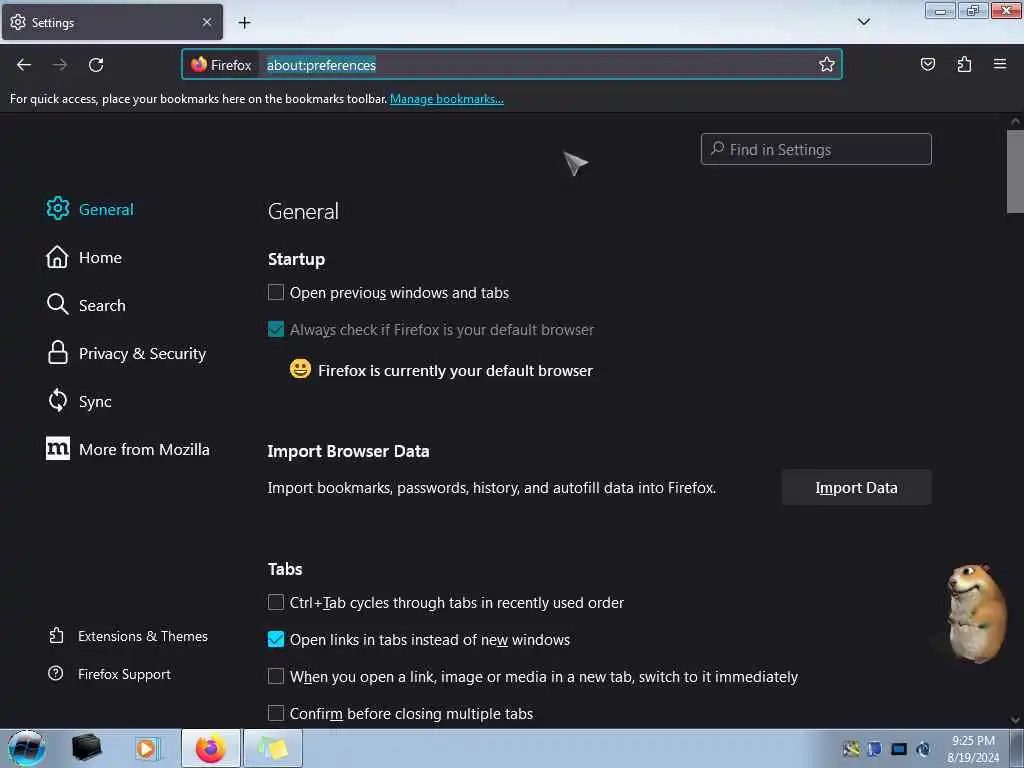Click the Mozilla 'm' logo icon
The width and height of the screenshot is (1024, 768).
point(57,449)
